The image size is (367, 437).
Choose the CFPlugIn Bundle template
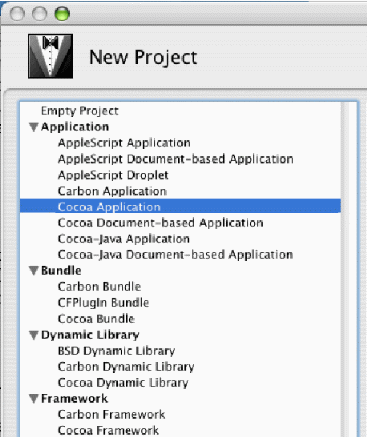click(x=103, y=303)
